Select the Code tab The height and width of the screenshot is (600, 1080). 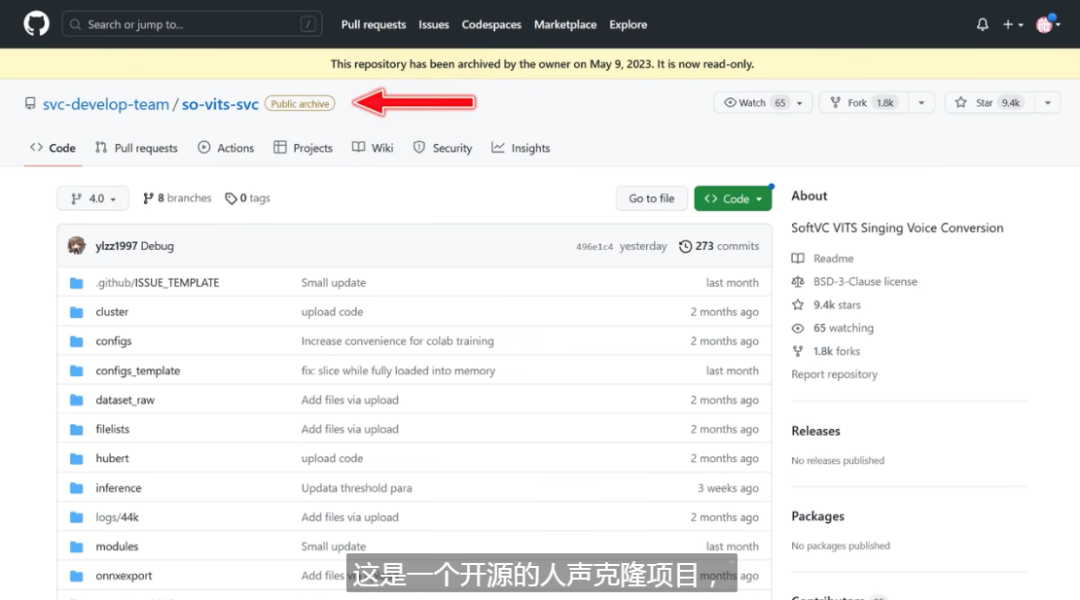pyautogui.click(x=53, y=147)
